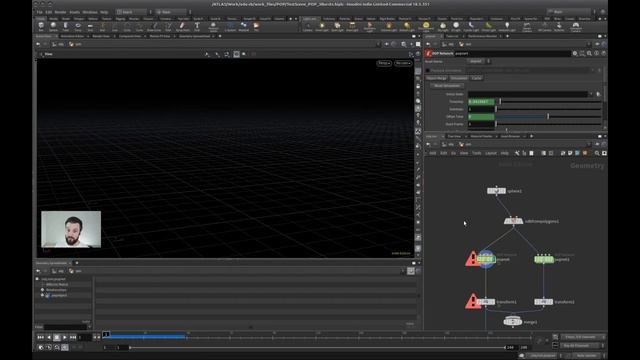Image resolution: width=640 pixels, height=360 pixels.
Task: Toggle display flag on popnet node
Action: pyautogui.click(x=493, y=260)
